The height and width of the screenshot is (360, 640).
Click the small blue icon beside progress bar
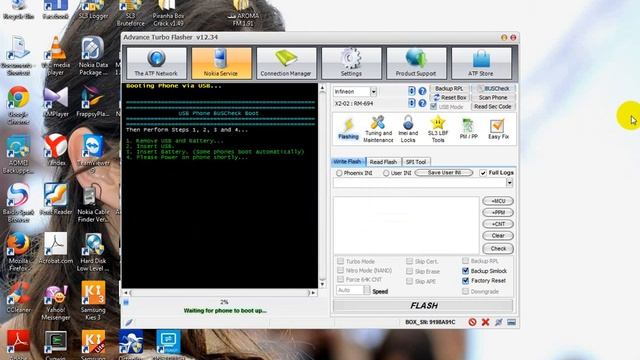(x=126, y=302)
